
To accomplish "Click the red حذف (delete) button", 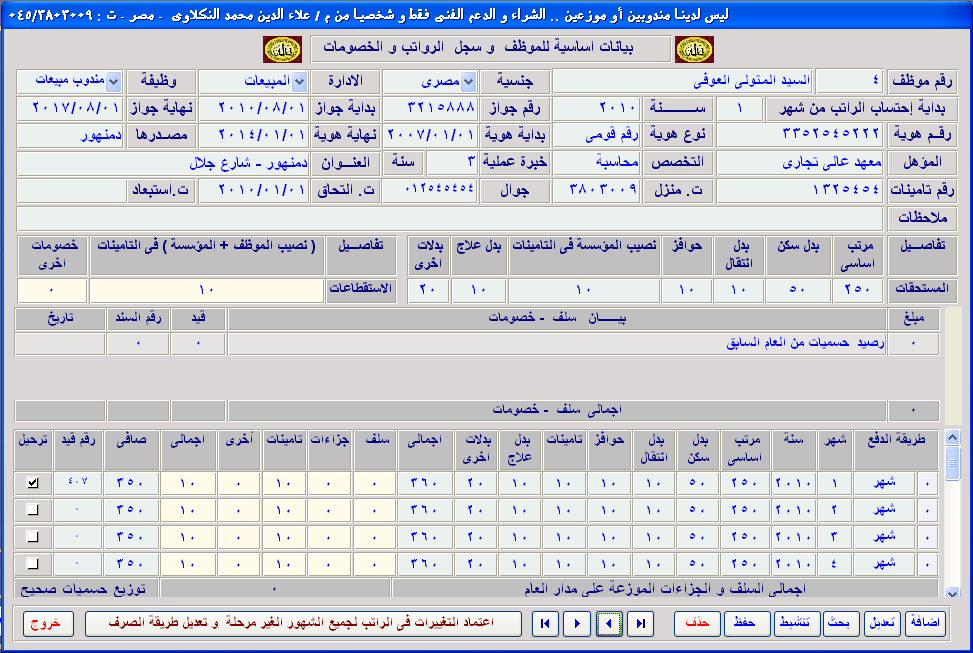I will pyautogui.click(x=696, y=623).
